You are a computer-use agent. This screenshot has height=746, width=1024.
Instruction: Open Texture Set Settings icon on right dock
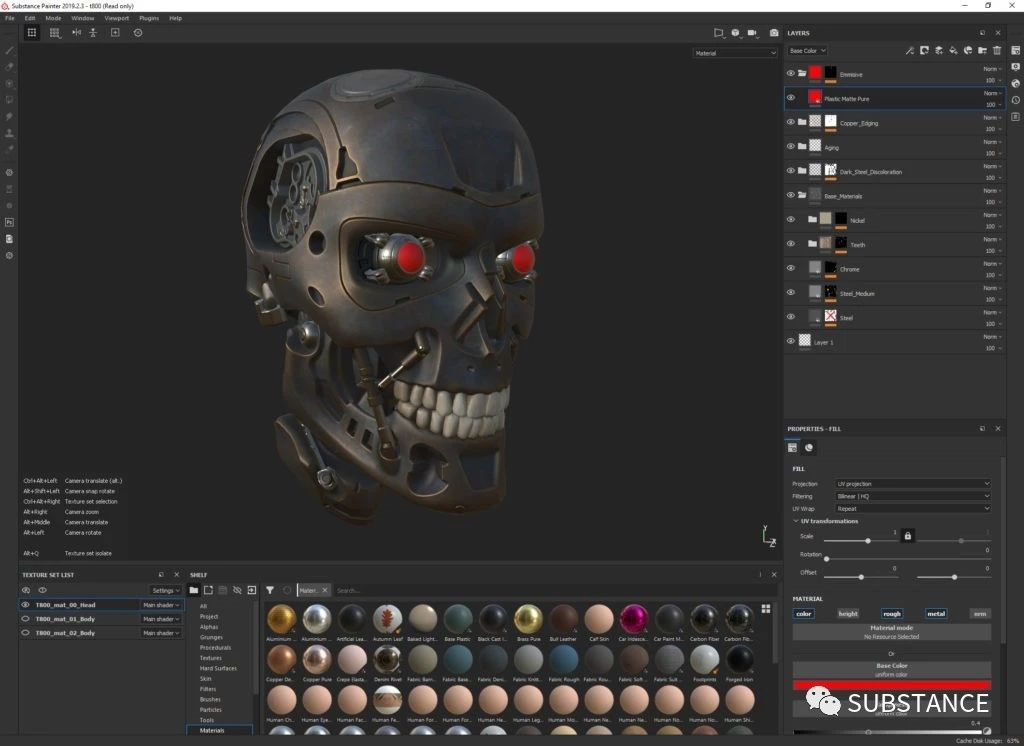[x=1016, y=50]
